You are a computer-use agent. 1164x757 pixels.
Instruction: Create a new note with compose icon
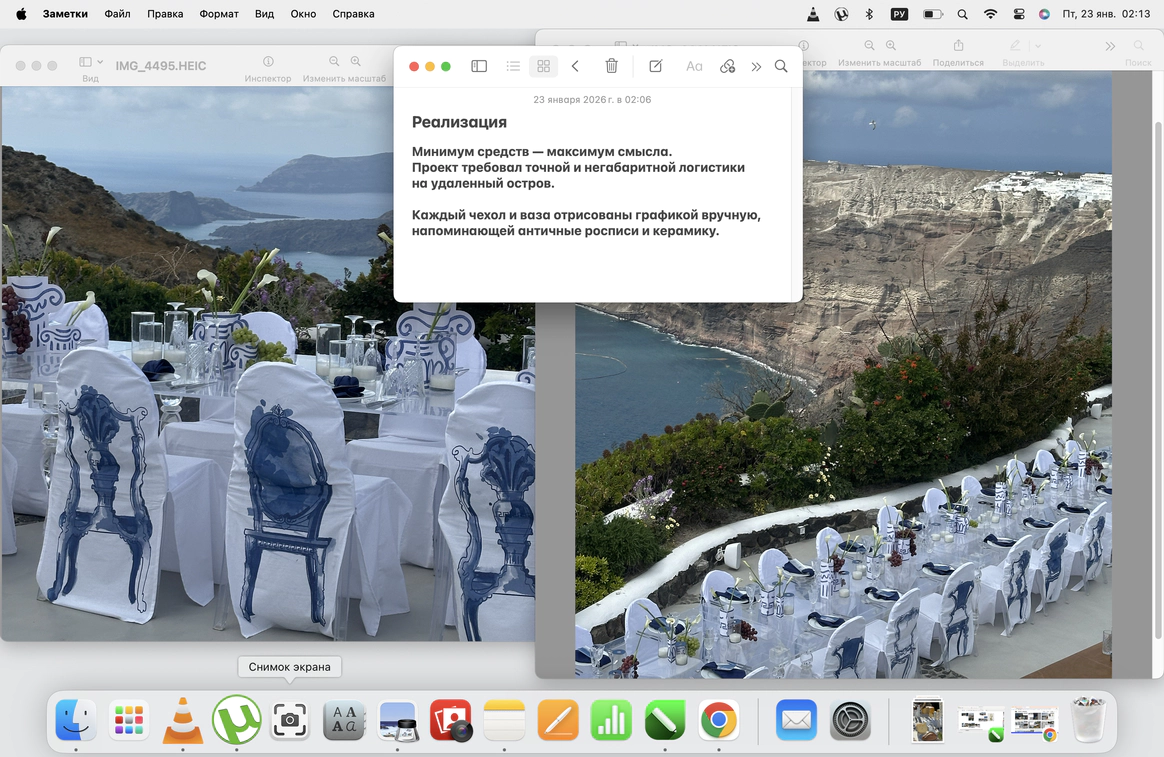[655, 66]
